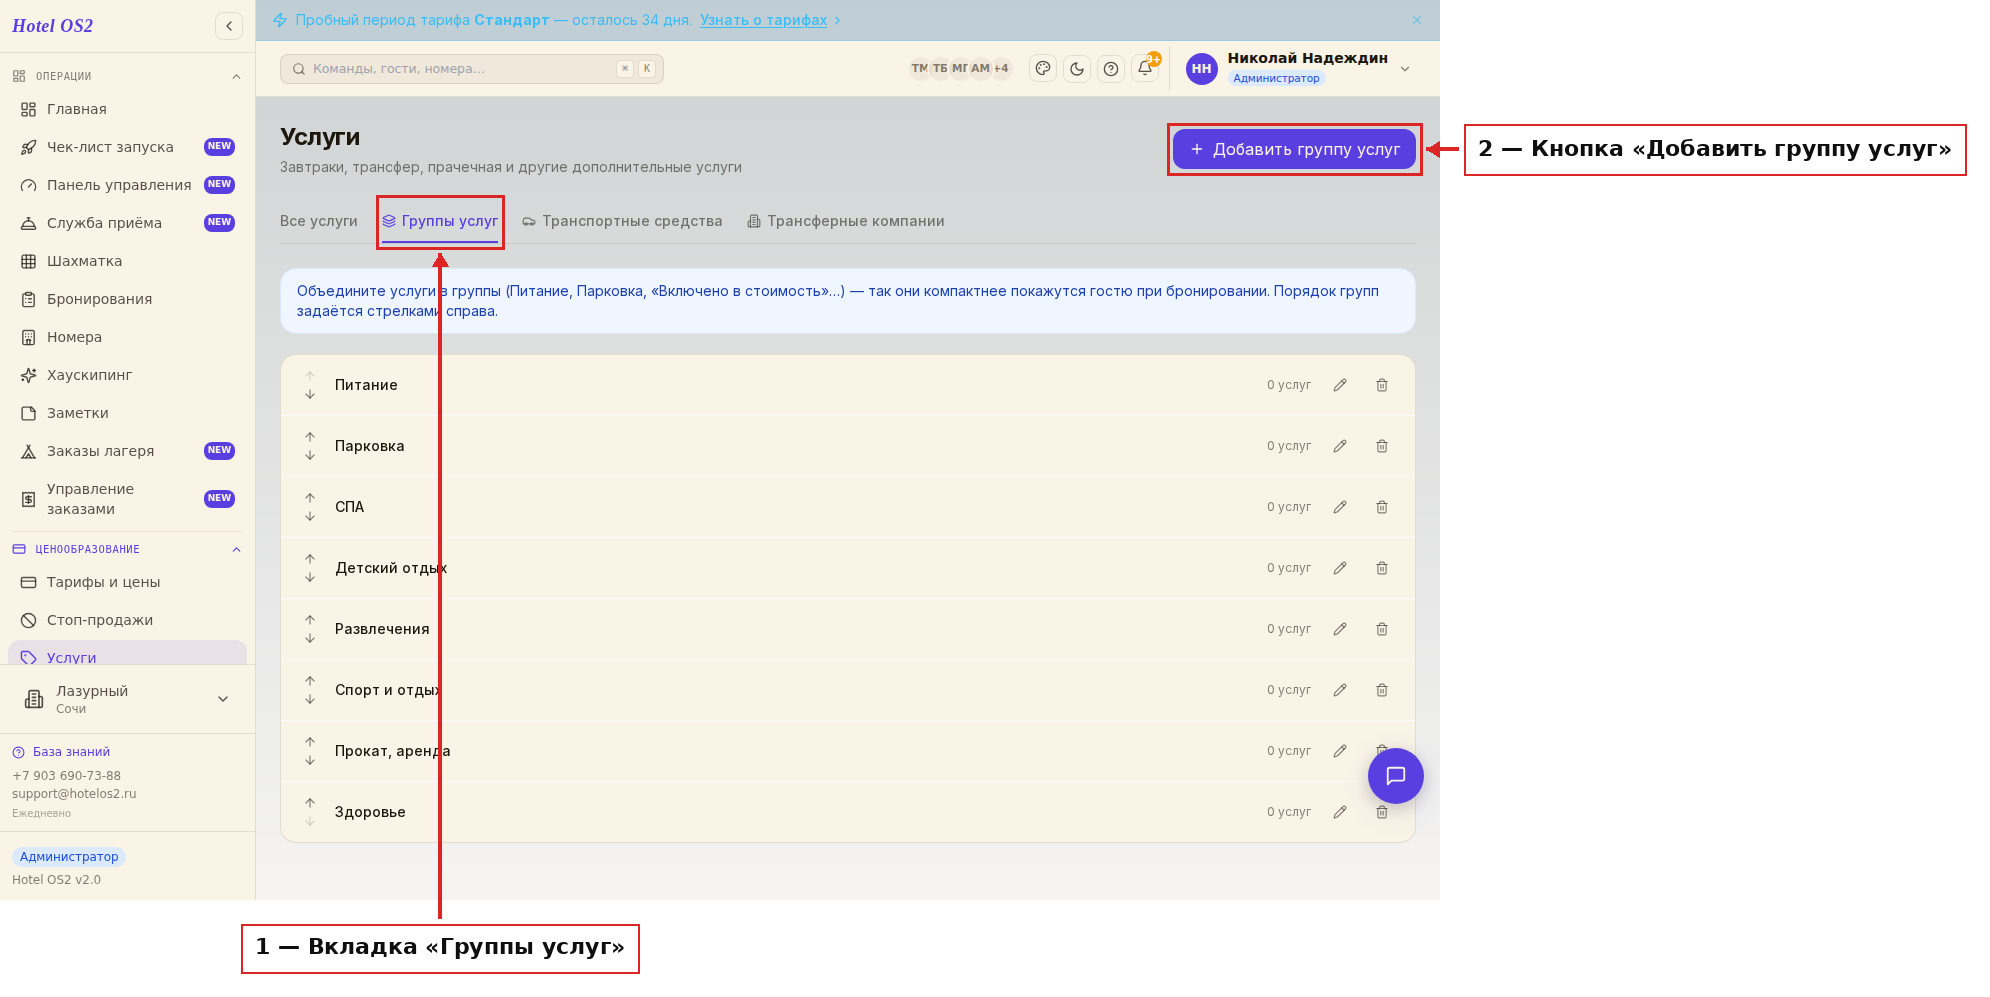Image resolution: width=1990 pixels, height=997 pixels.
Task: Move the СПА group down with arrow
Action: [x=310, y=517]
